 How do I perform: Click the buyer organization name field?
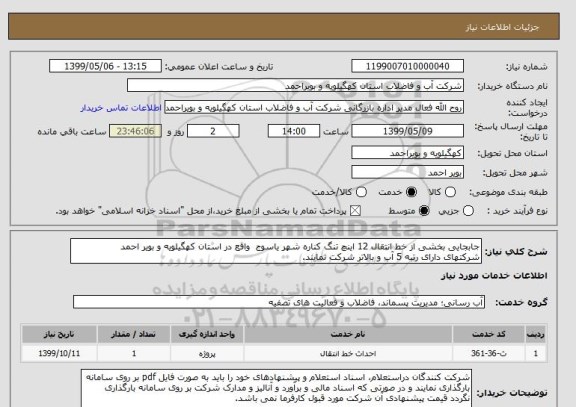(x=295, y=86)
